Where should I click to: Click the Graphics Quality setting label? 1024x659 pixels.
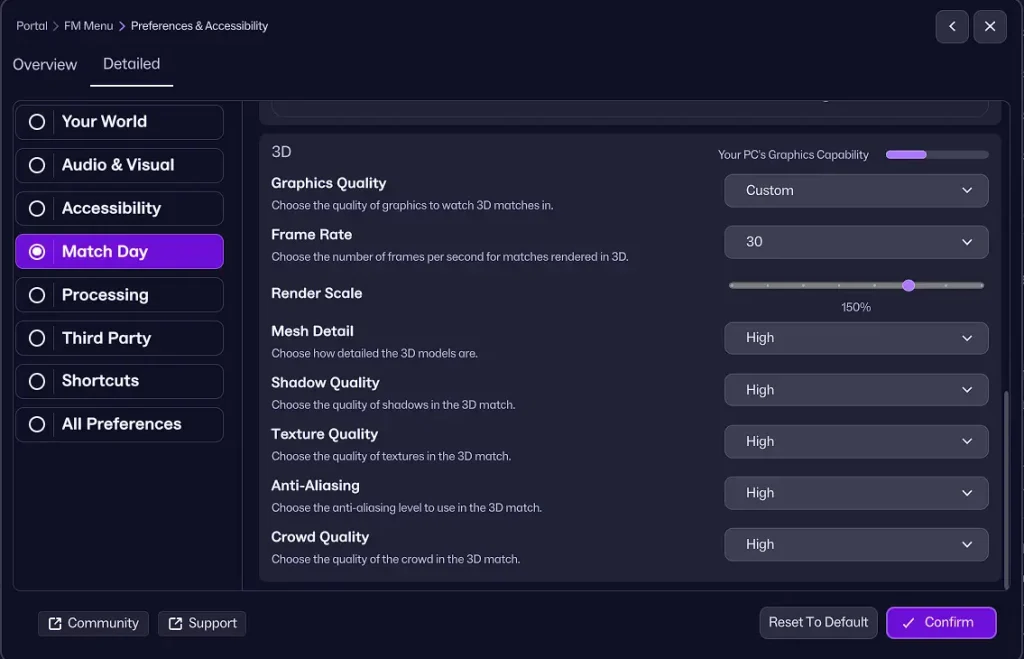pos(328,184)
